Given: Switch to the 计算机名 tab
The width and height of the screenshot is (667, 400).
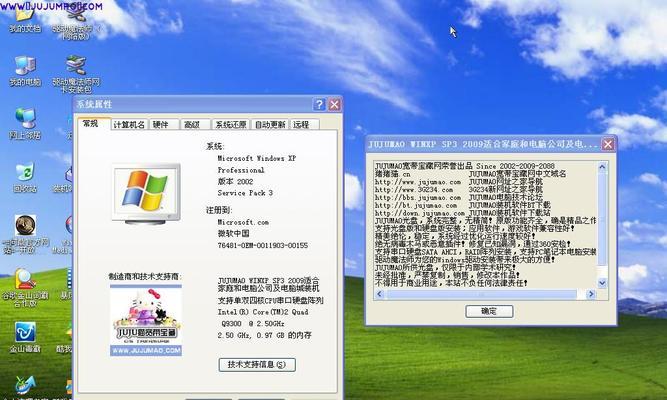Looking at the screenshot, I should 129,124.
